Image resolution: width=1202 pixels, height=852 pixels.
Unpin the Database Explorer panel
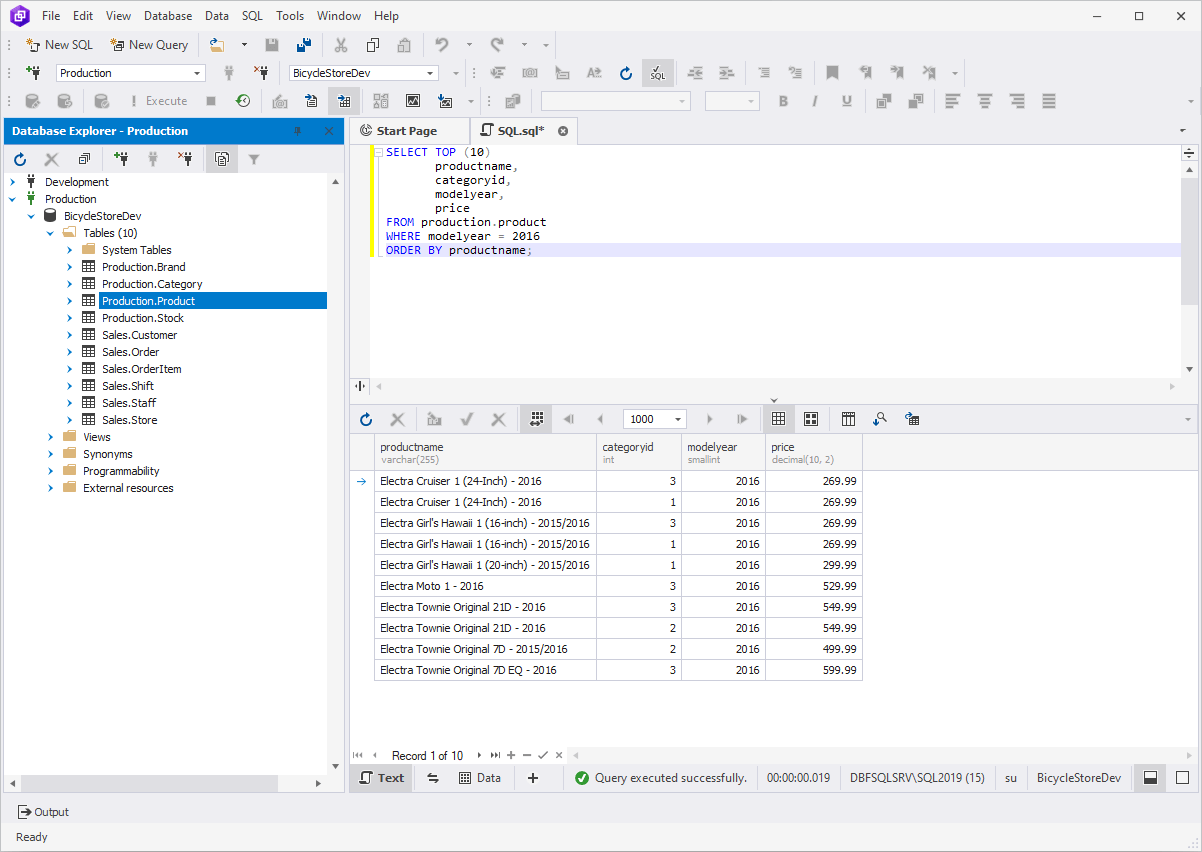(x=297, y=131)
